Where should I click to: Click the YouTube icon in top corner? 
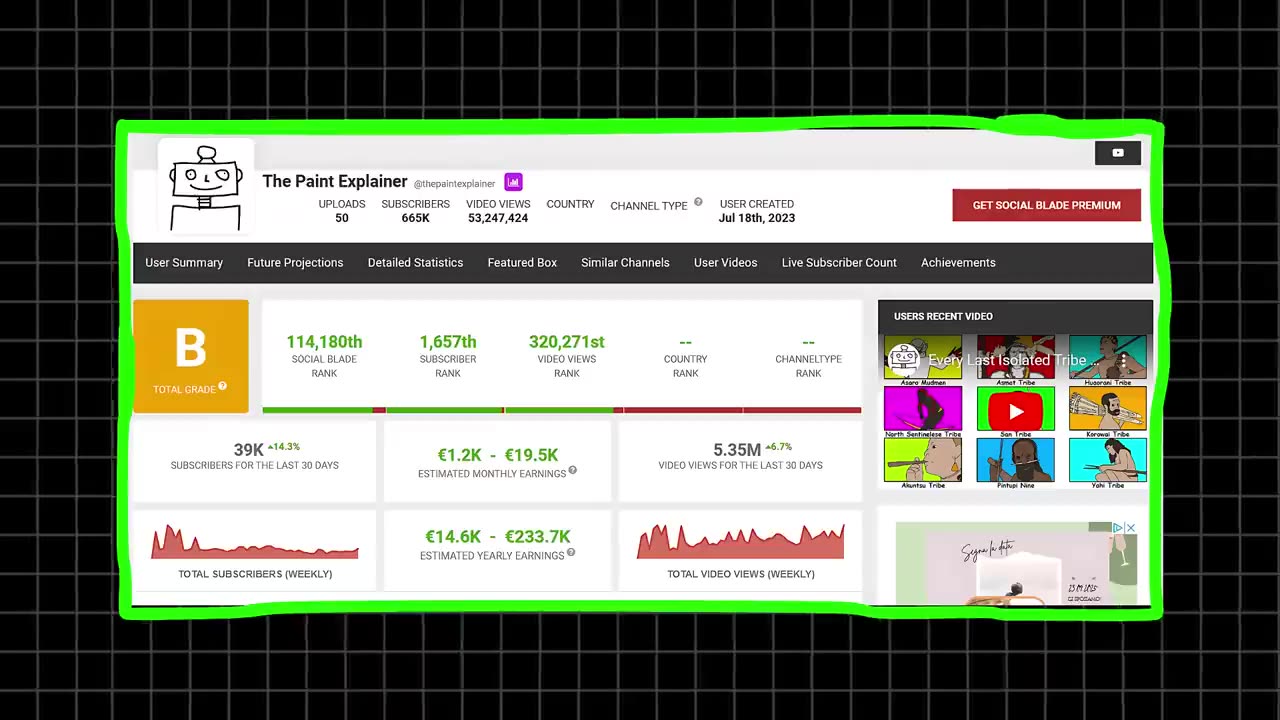click(1118, 153)
